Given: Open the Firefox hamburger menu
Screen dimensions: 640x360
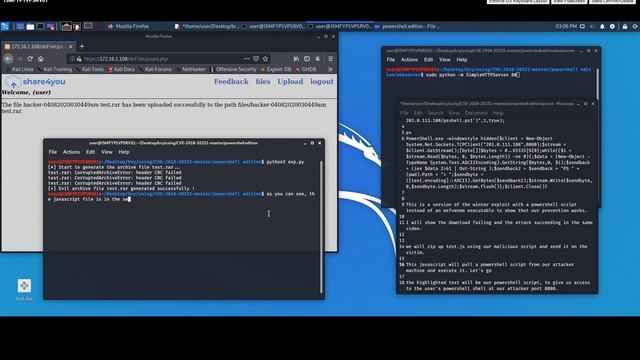Looking at the screenshot, I should (x=331, y=59).
